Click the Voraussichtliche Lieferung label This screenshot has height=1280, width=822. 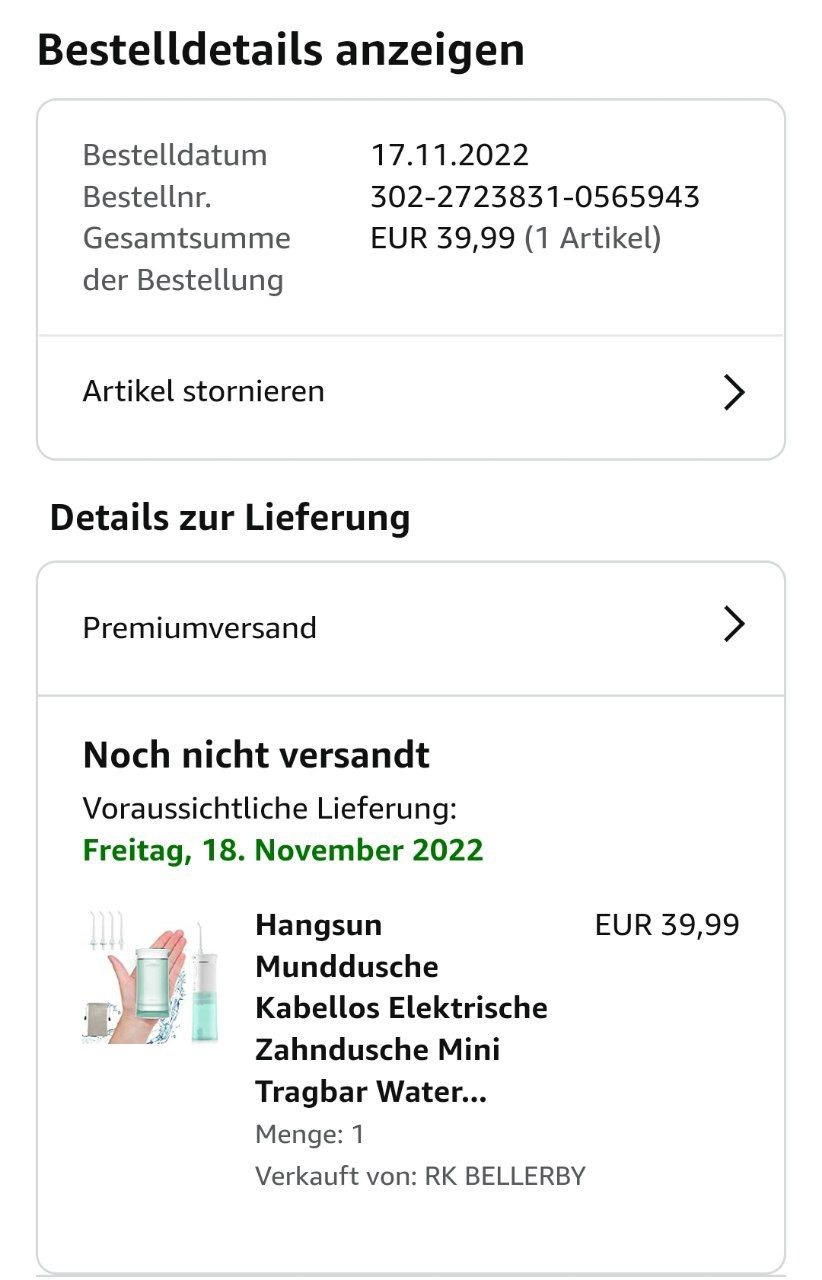(269, 808)
